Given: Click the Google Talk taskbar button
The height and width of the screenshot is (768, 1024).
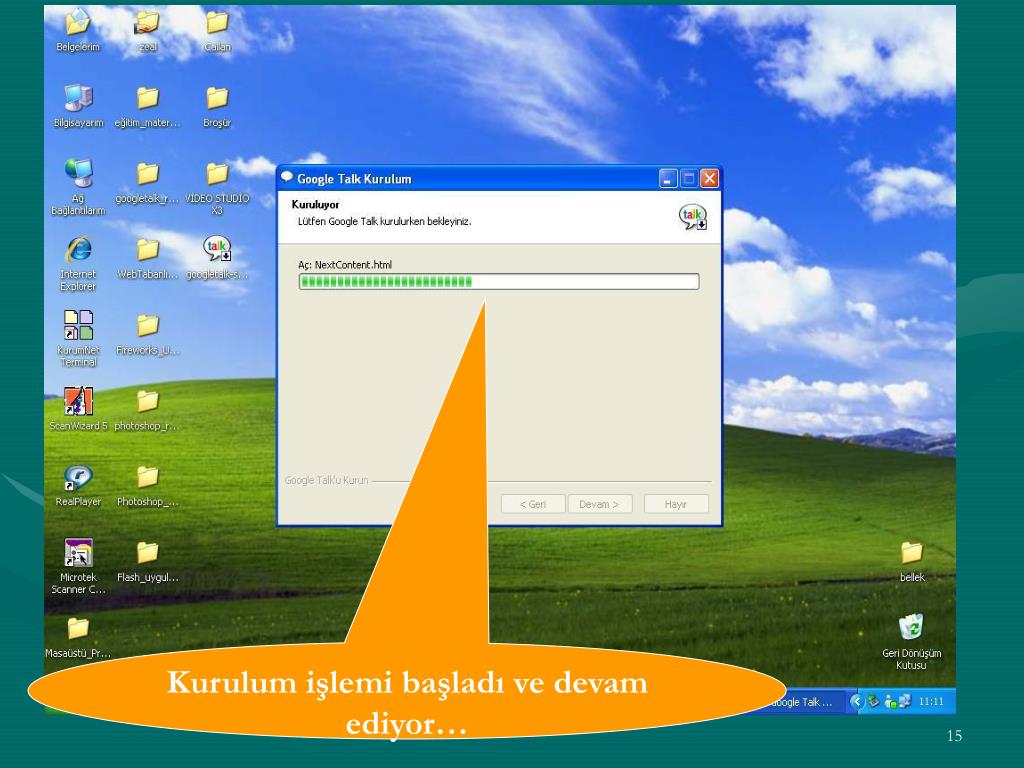Looking at the screenshot, I should tap(808, 702).
